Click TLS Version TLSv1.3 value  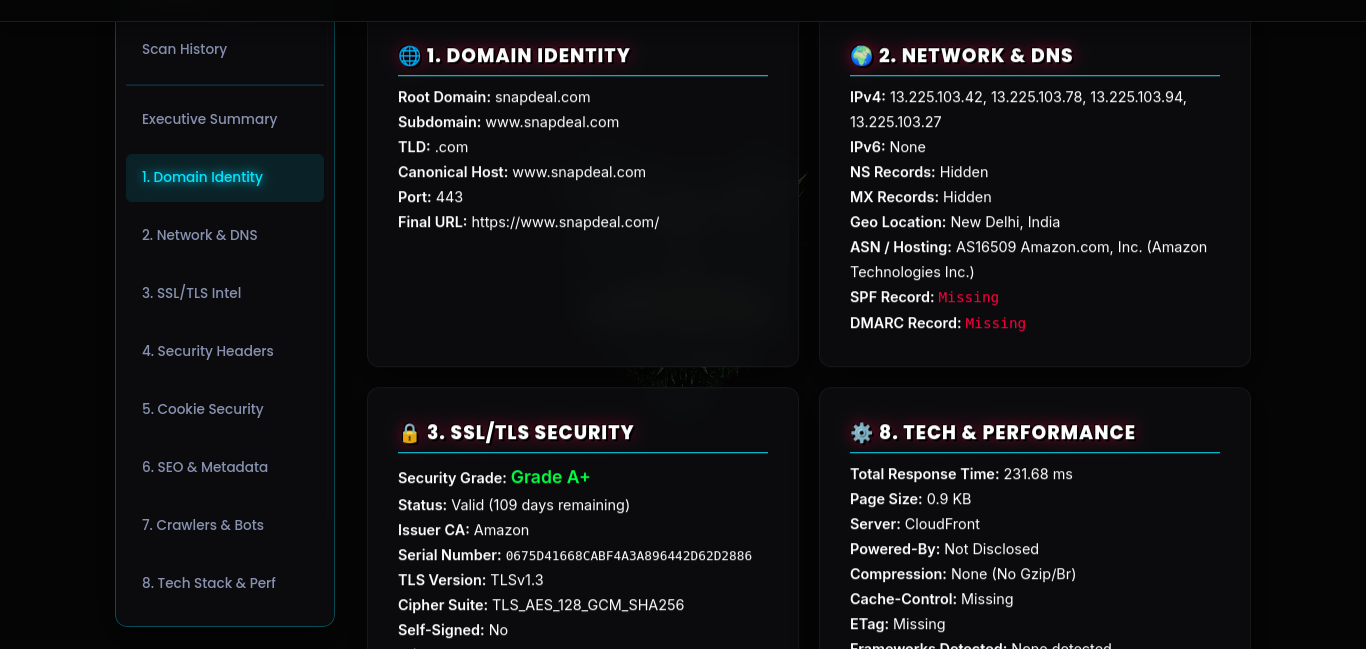pyautogui.click(x=517, y=580)
